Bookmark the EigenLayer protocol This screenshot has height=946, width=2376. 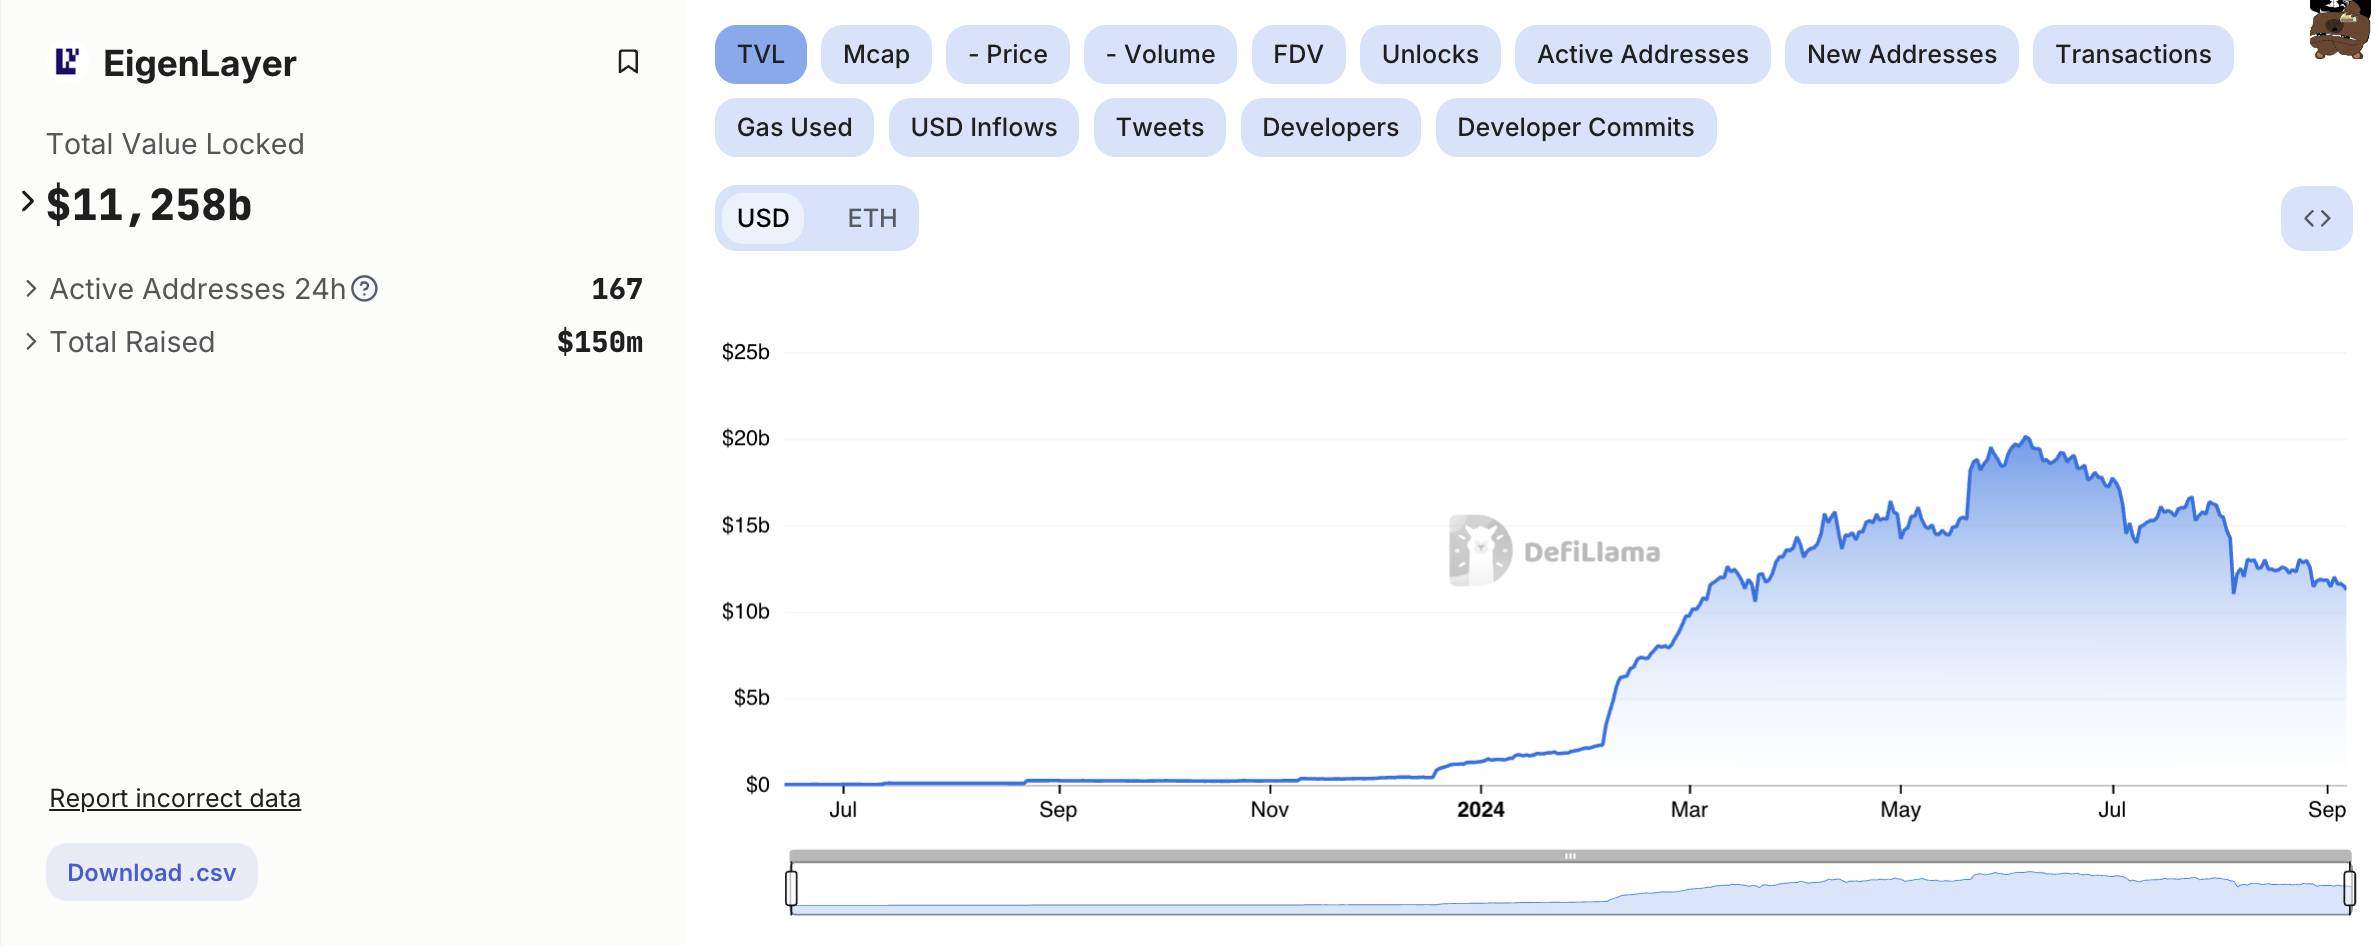[628, 62]
